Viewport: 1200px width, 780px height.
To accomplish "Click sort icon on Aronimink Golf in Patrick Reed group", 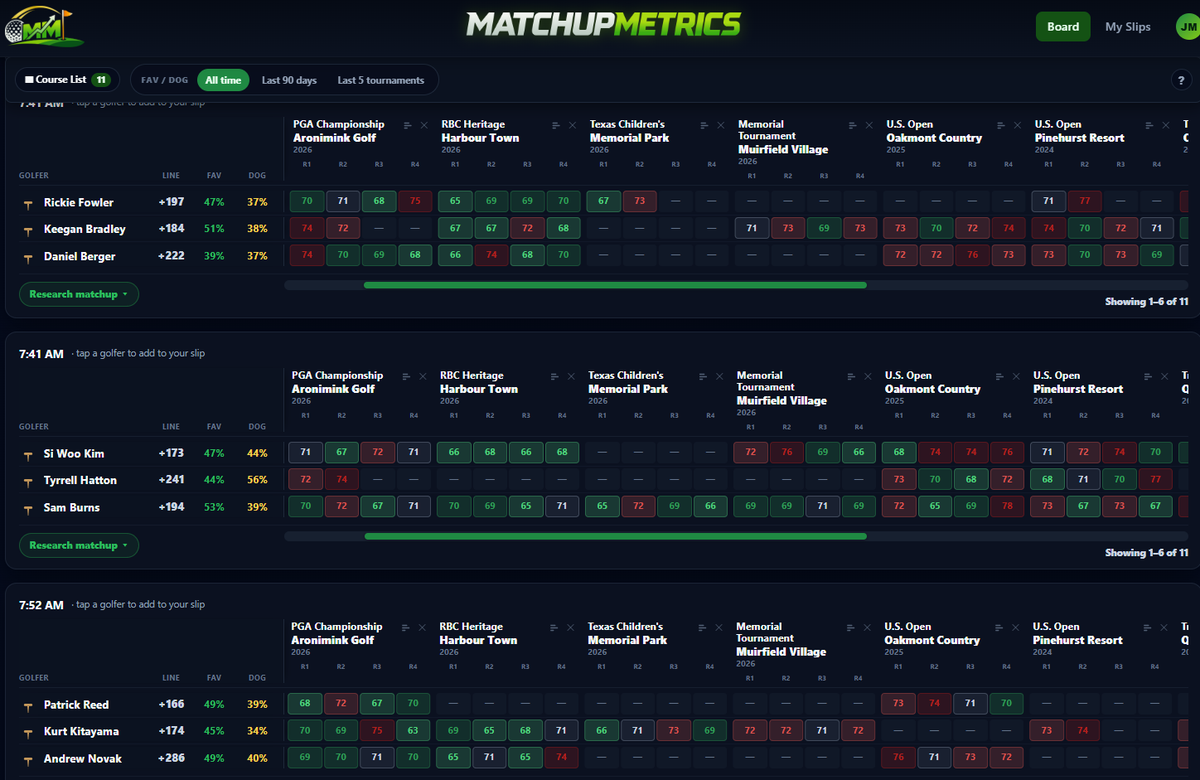I will (x=407, y=627).
